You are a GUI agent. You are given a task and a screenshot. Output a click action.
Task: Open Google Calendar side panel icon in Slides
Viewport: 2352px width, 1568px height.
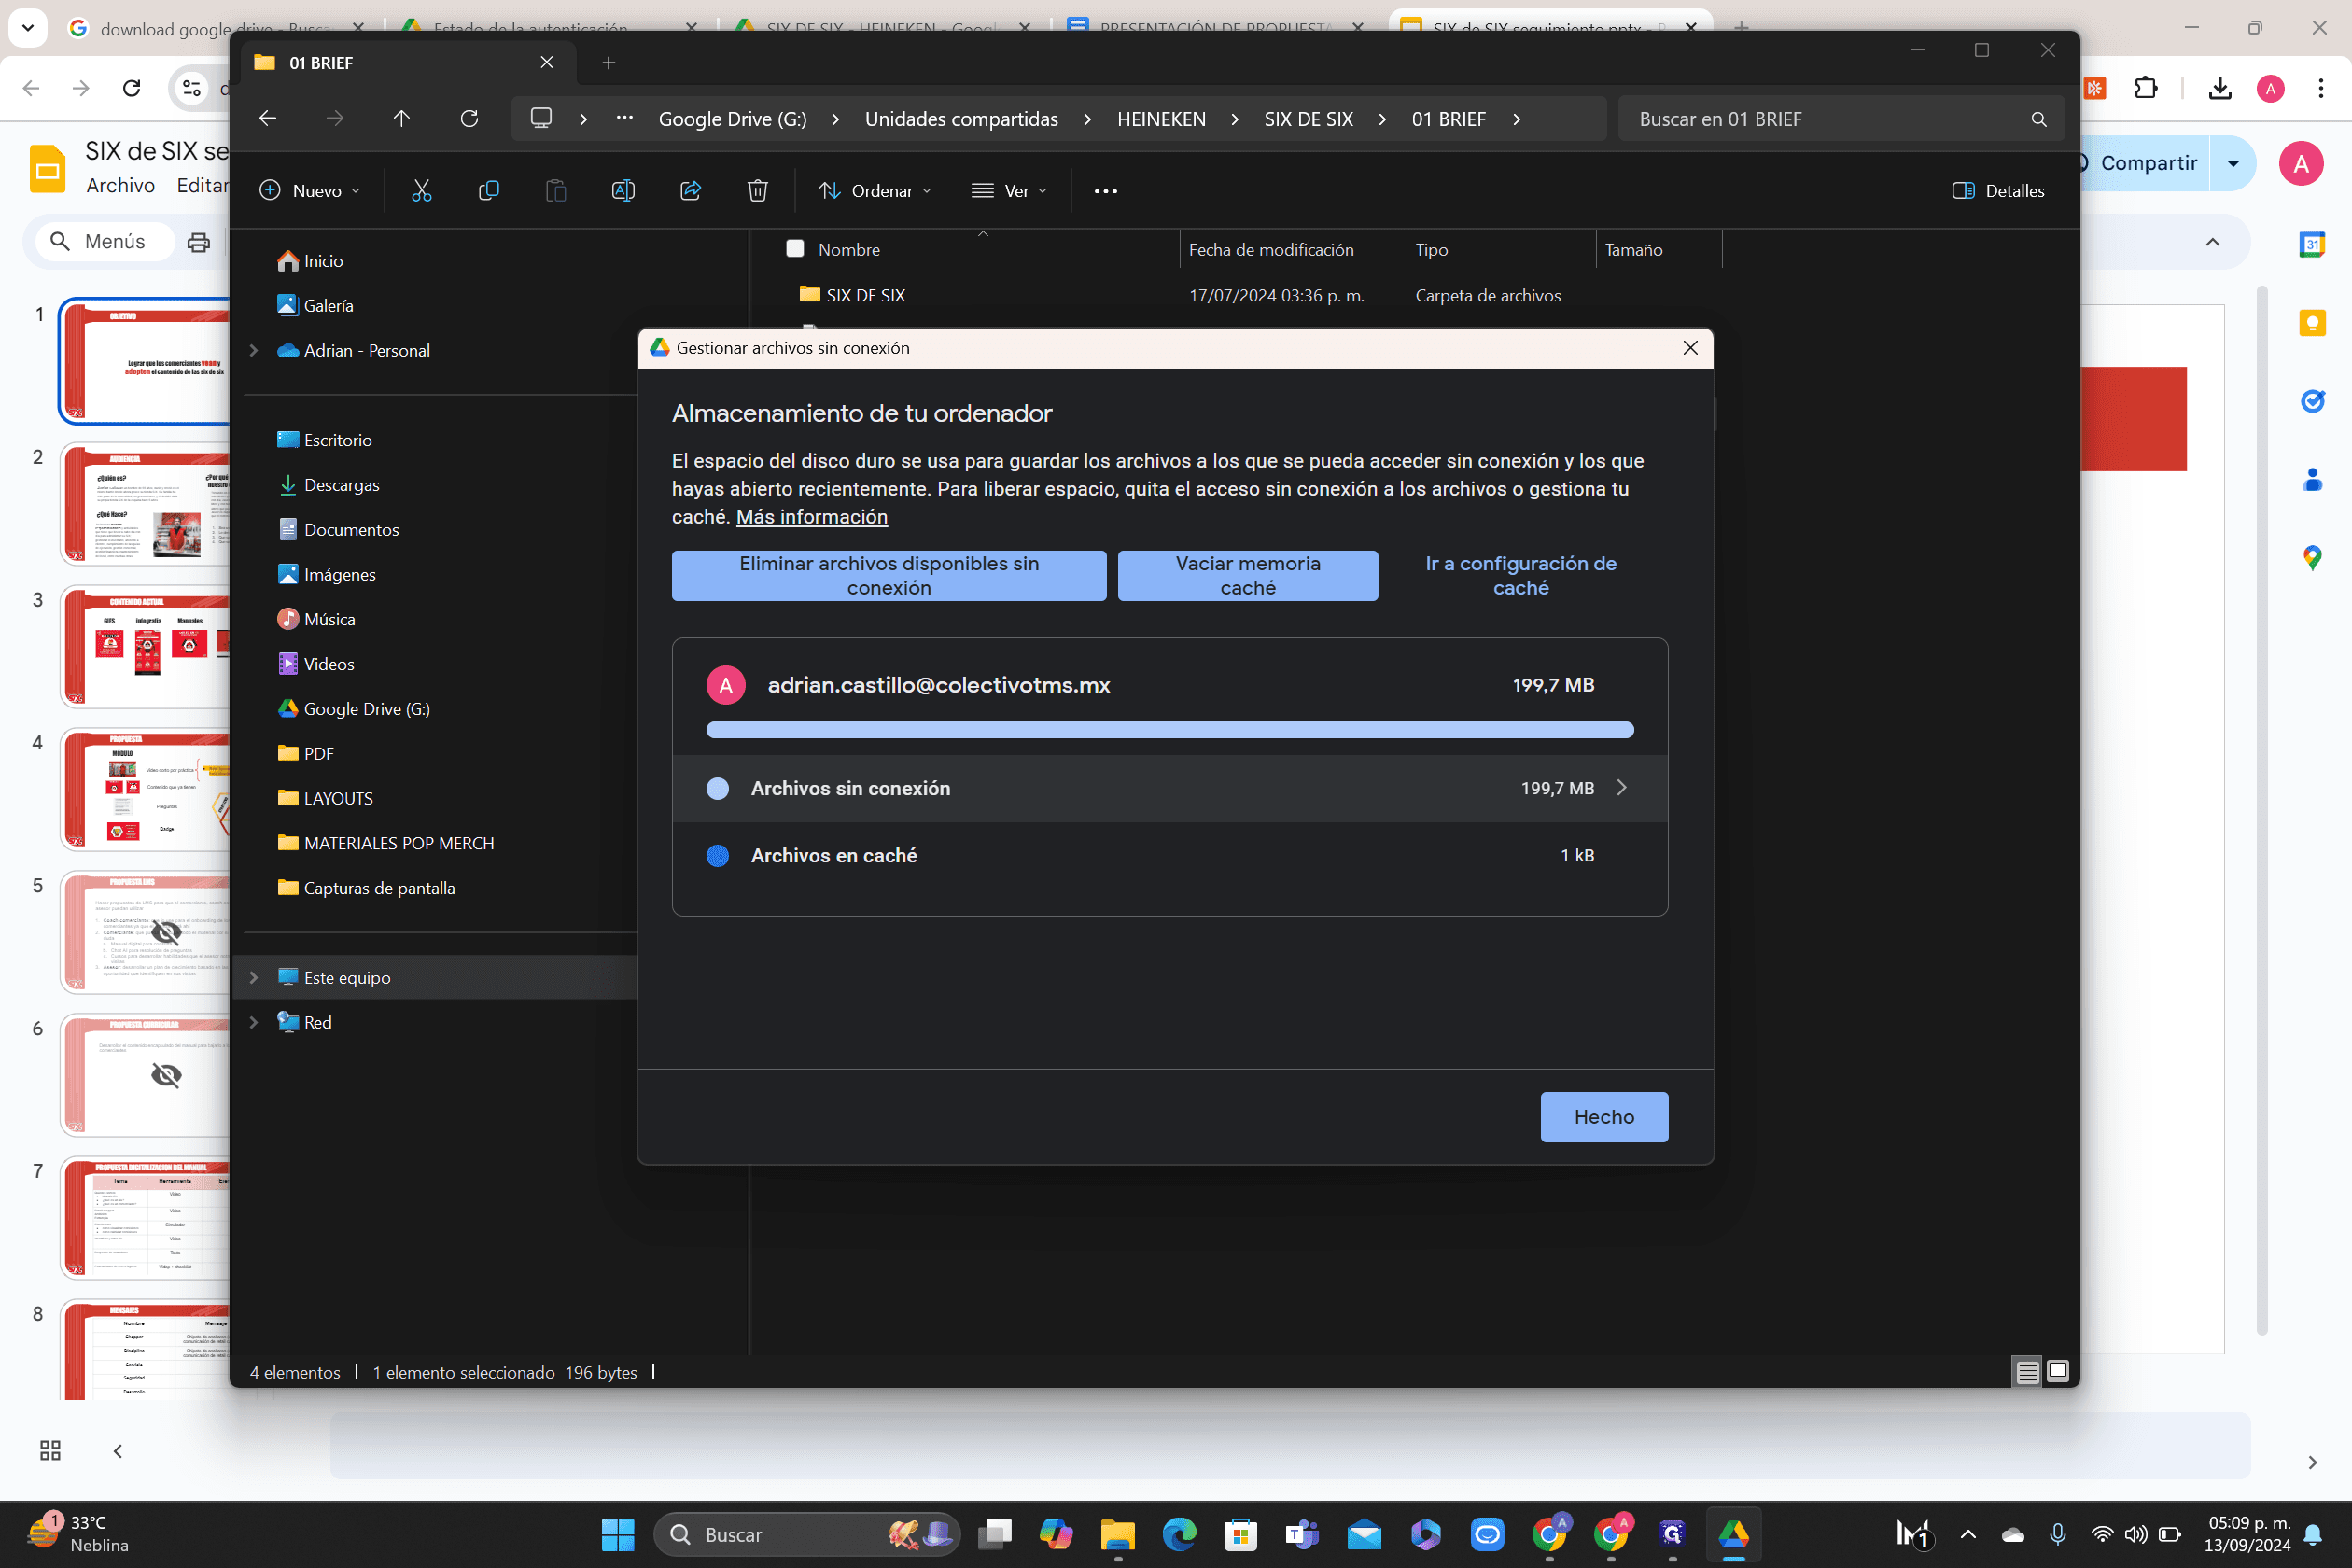tap(2311, 244)
